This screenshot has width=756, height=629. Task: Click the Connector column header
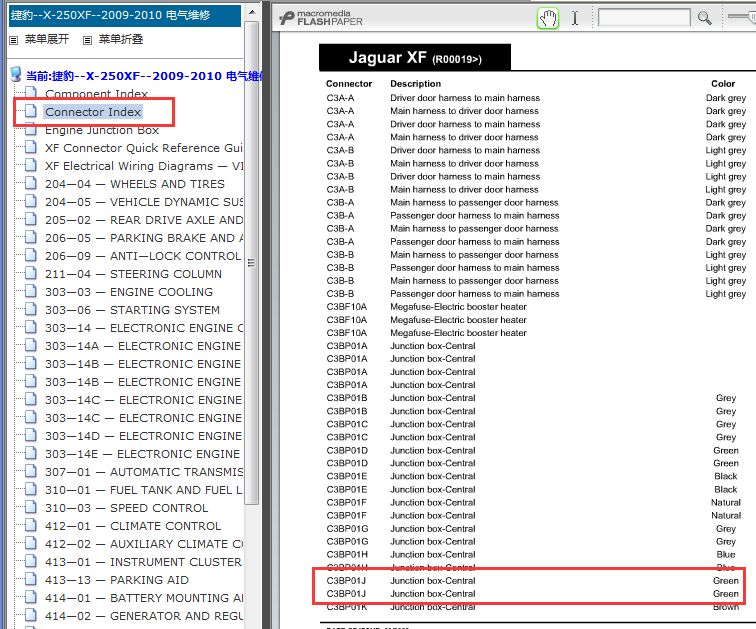point(349,84)
